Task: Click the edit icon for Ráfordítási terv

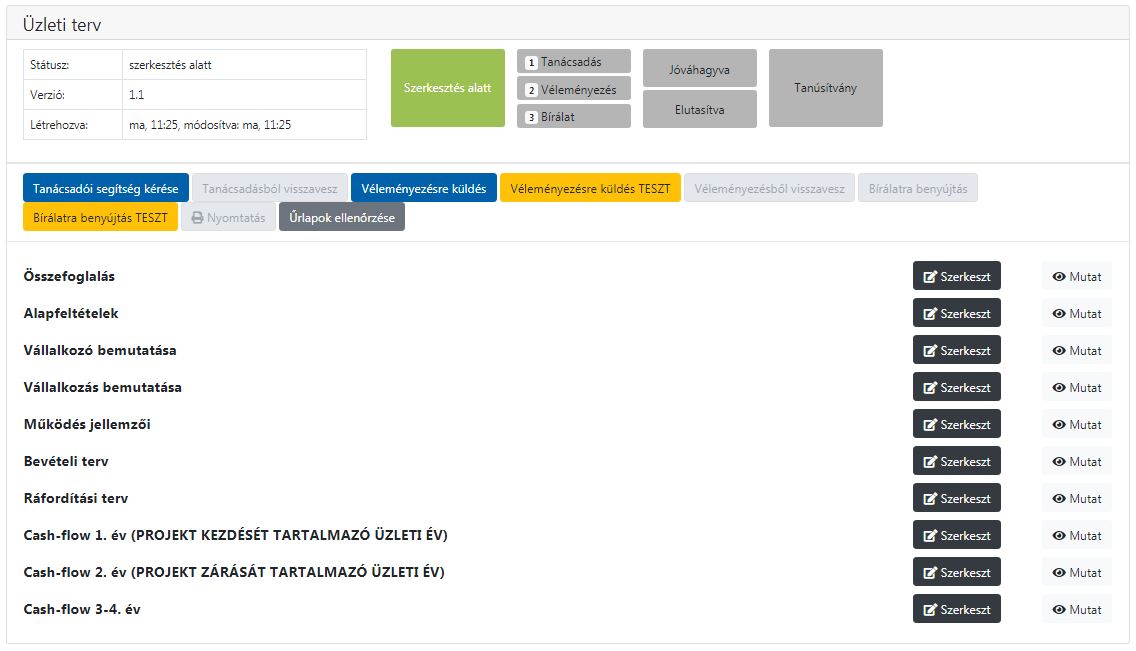Action: 930,499
